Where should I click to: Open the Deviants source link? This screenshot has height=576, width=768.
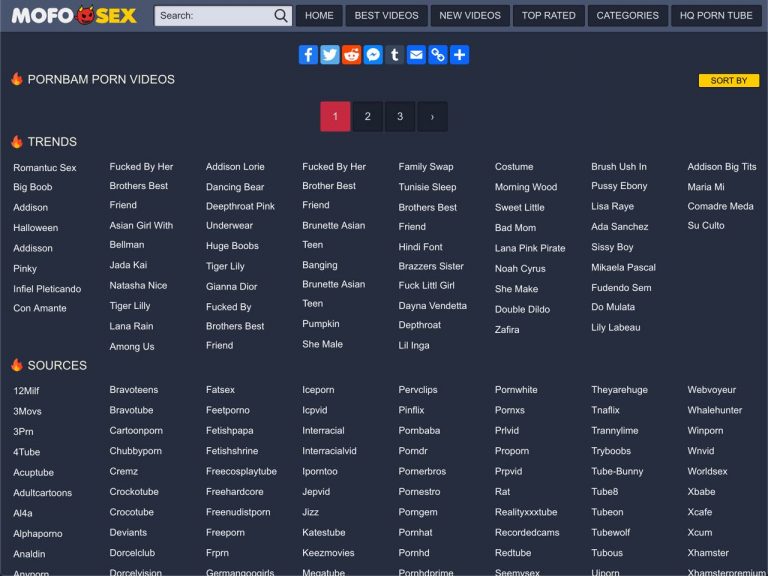tap(128, 532)
